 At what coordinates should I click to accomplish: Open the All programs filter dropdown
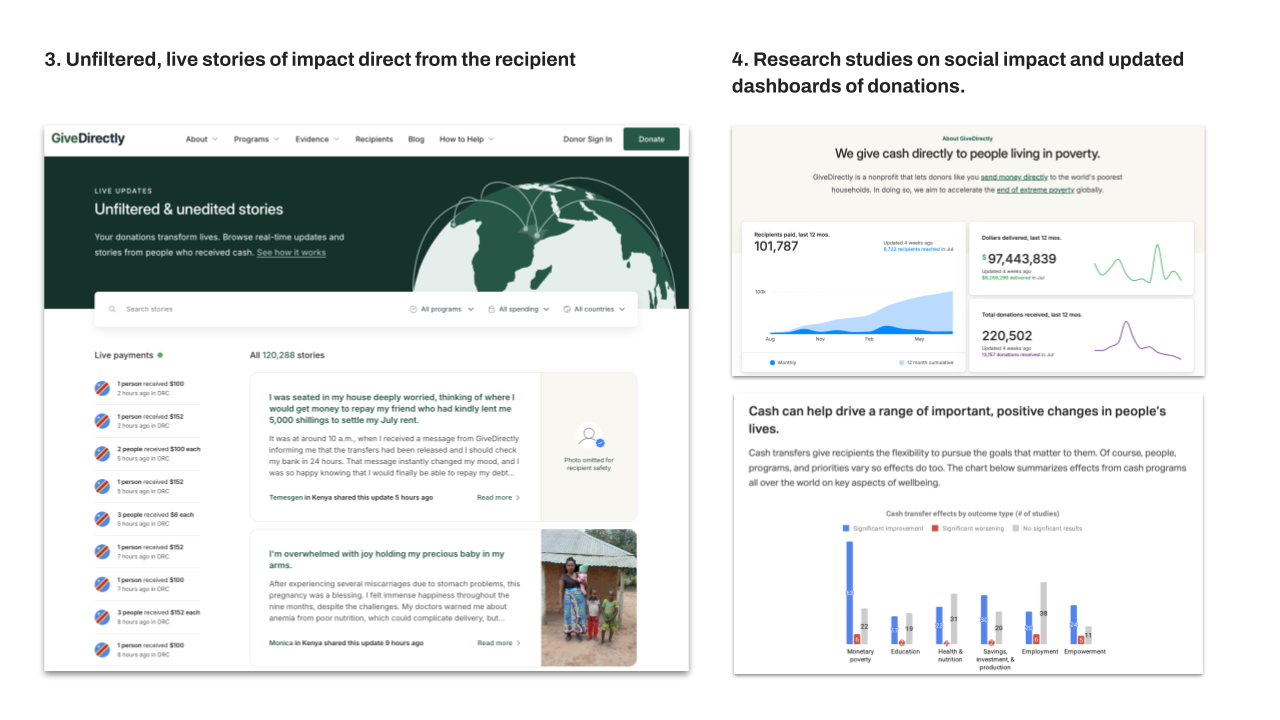pyautogui.click(x=442, y=309)
